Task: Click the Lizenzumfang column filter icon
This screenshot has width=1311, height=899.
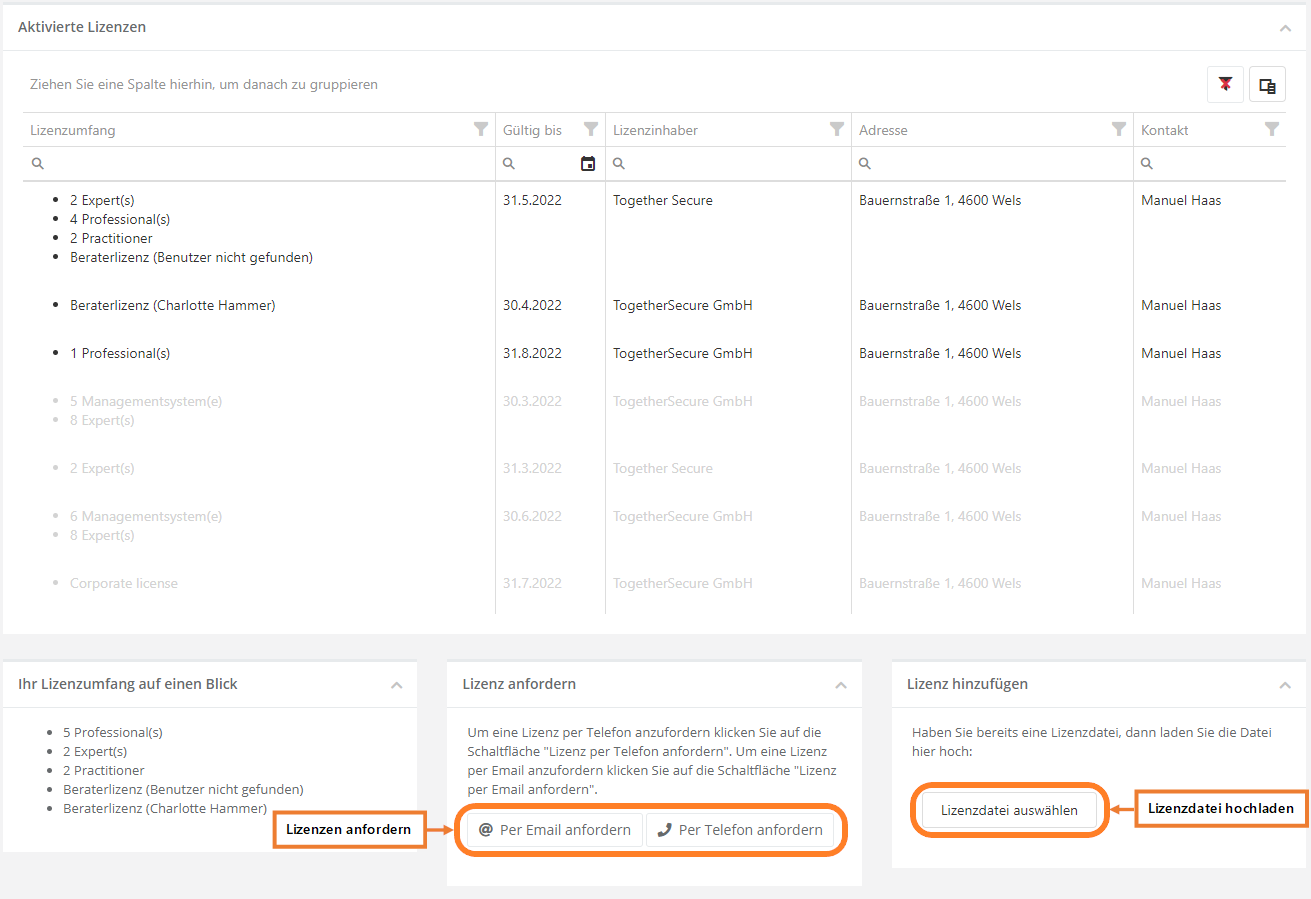Action: [x=481, y=130]
